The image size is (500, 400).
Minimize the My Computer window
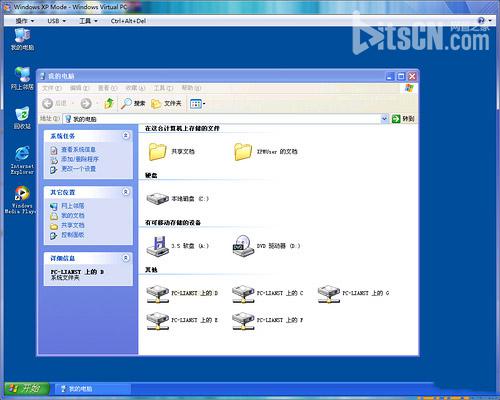390,76
